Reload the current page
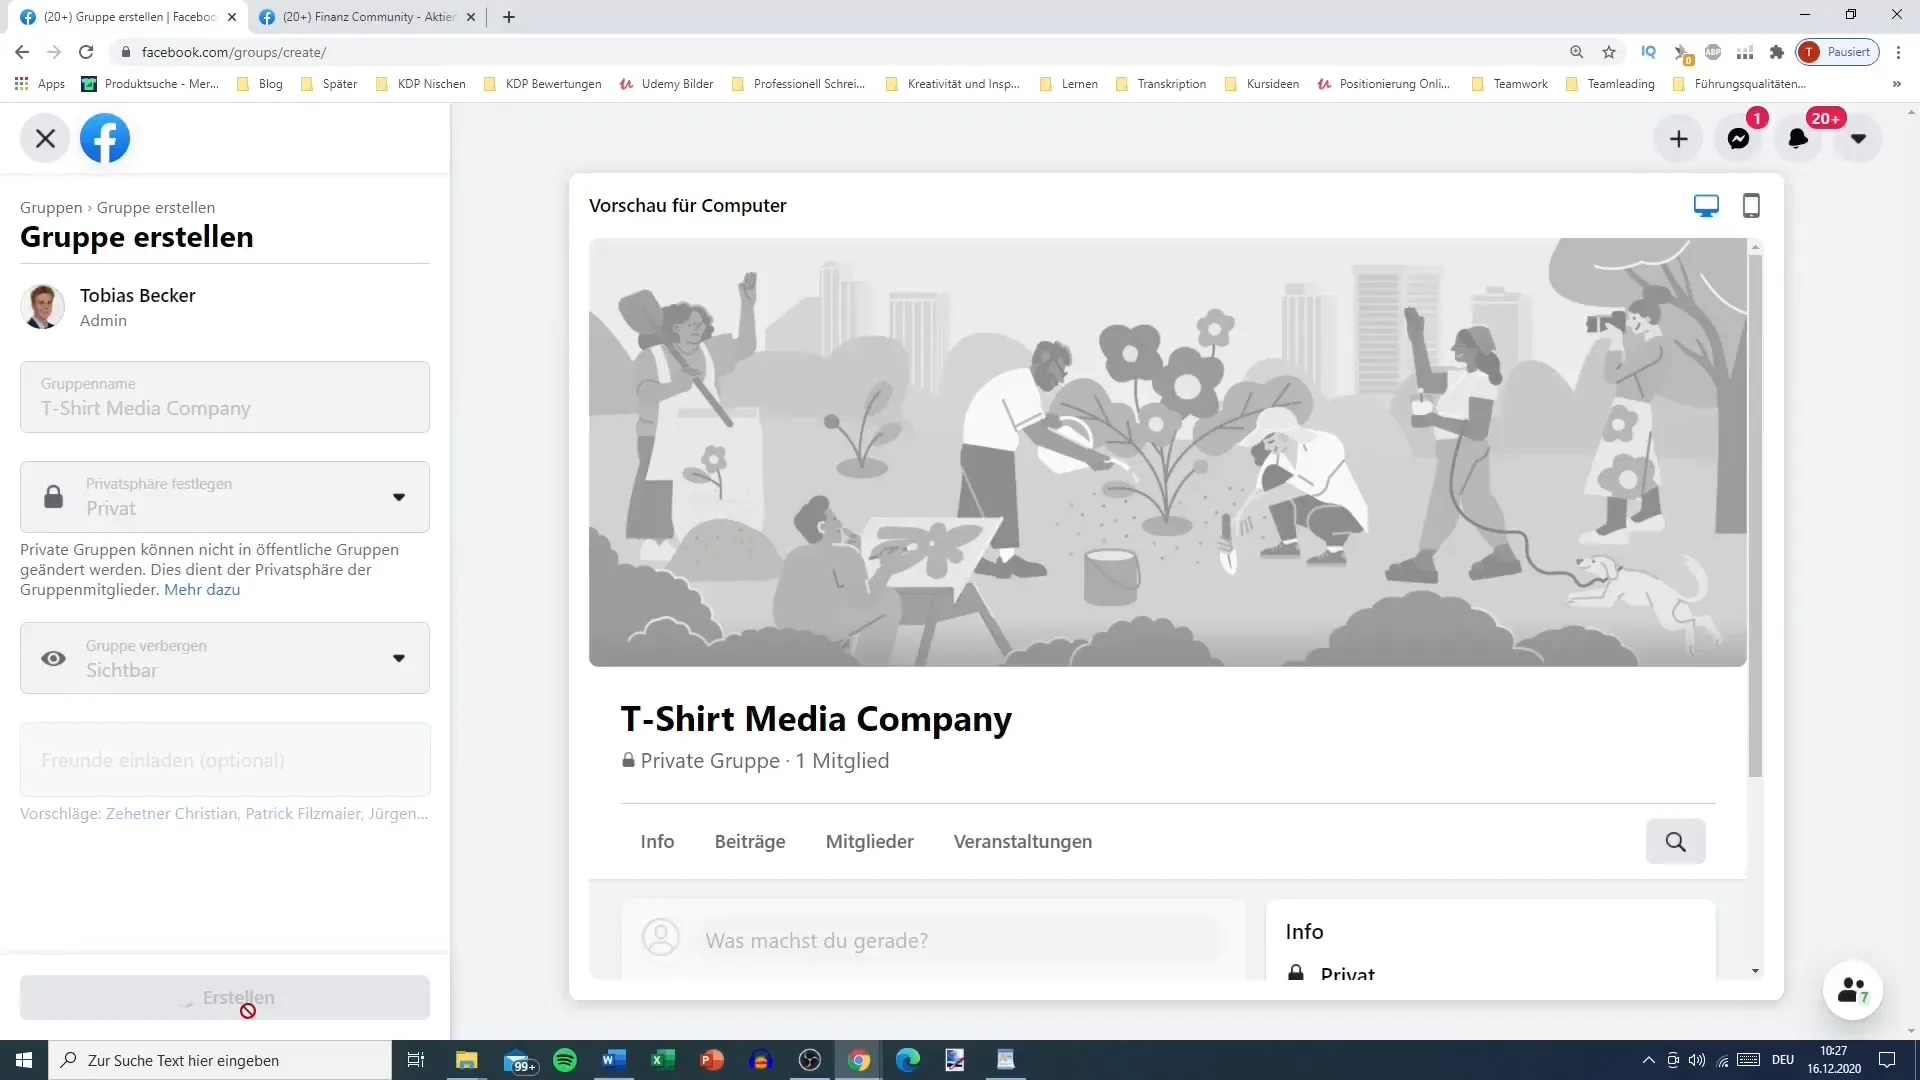1920x1080 pixels. pos(86,52)
